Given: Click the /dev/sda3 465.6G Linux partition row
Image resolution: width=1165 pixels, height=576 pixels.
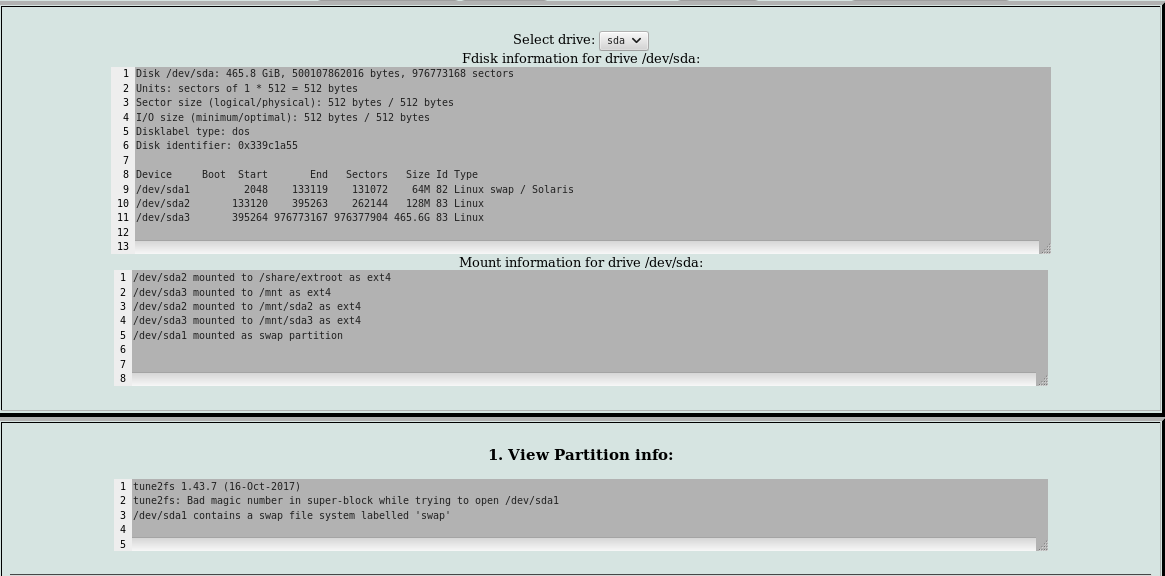Looking at the screenshot, I should [309, 218].
